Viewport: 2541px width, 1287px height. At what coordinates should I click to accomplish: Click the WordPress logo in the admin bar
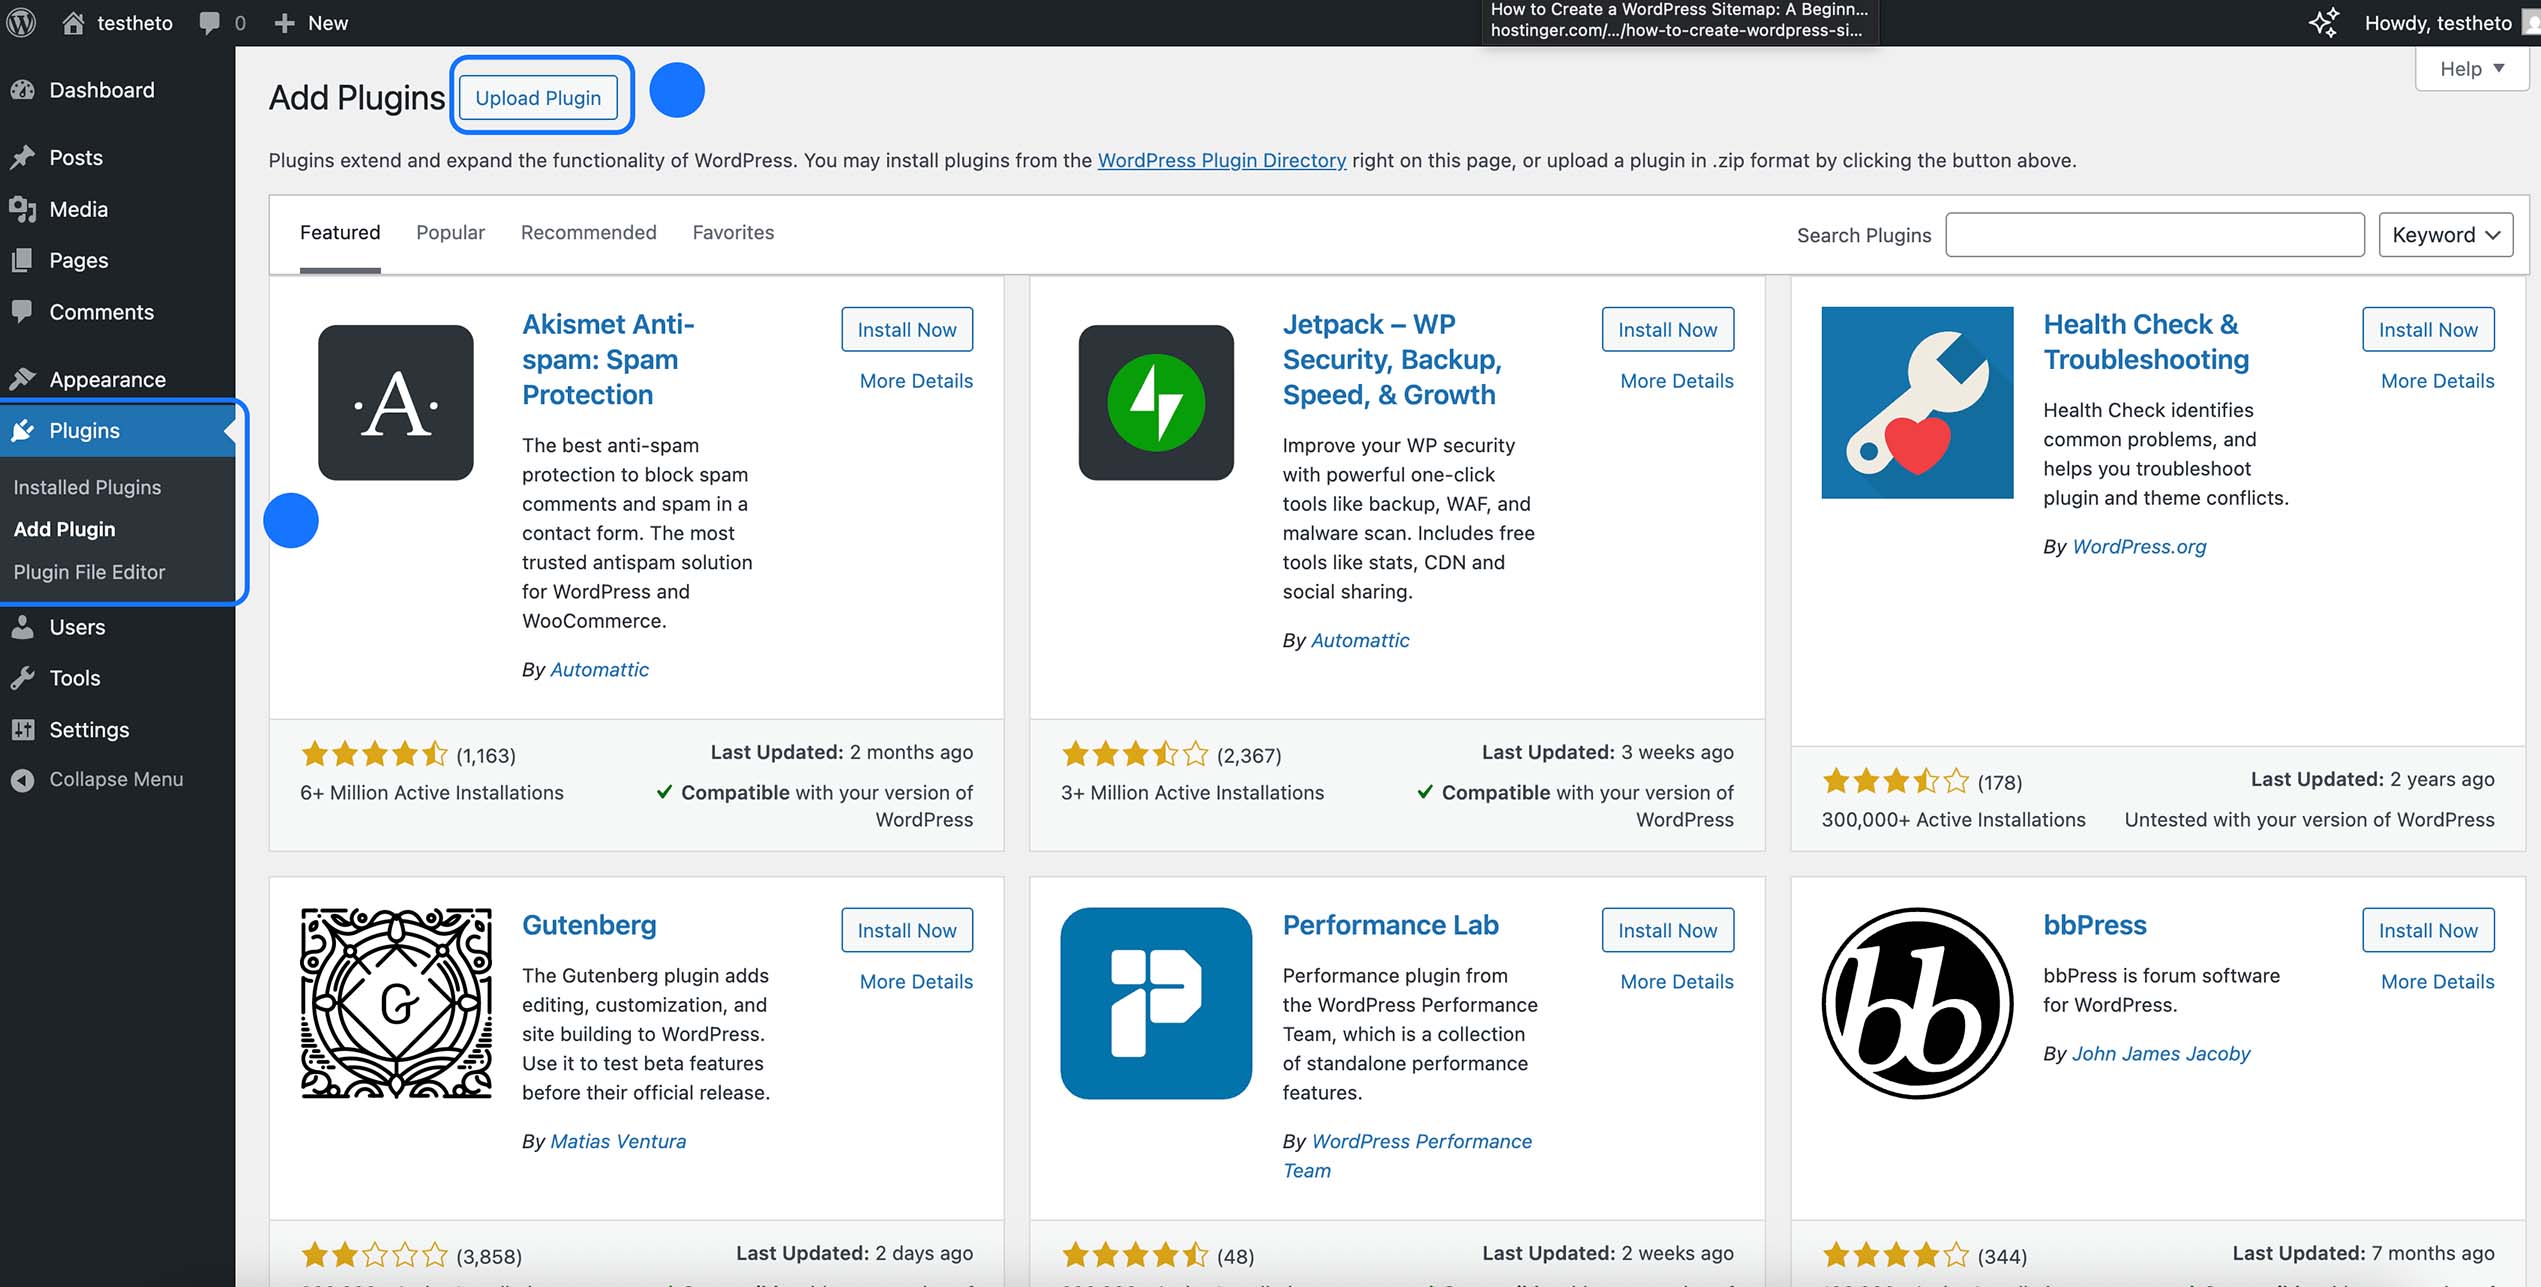pyautogui.click(x=21, y=22)
